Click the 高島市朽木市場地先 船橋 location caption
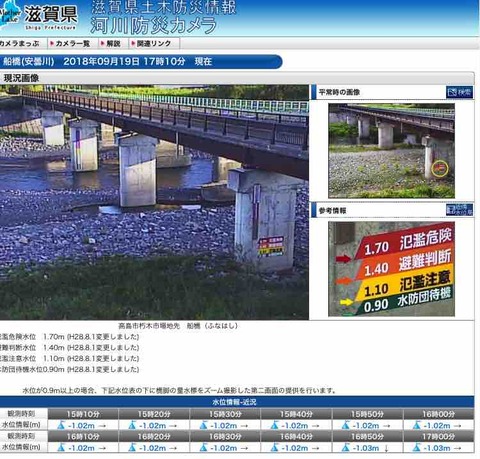This screenshot has width=480, height=459. click(178, 326)
